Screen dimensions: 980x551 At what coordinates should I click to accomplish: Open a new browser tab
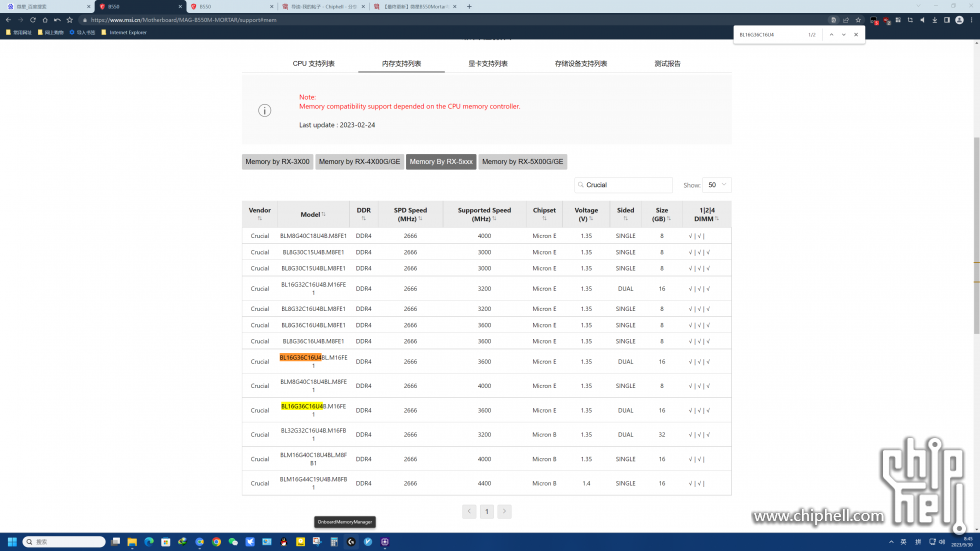[469, 7]
